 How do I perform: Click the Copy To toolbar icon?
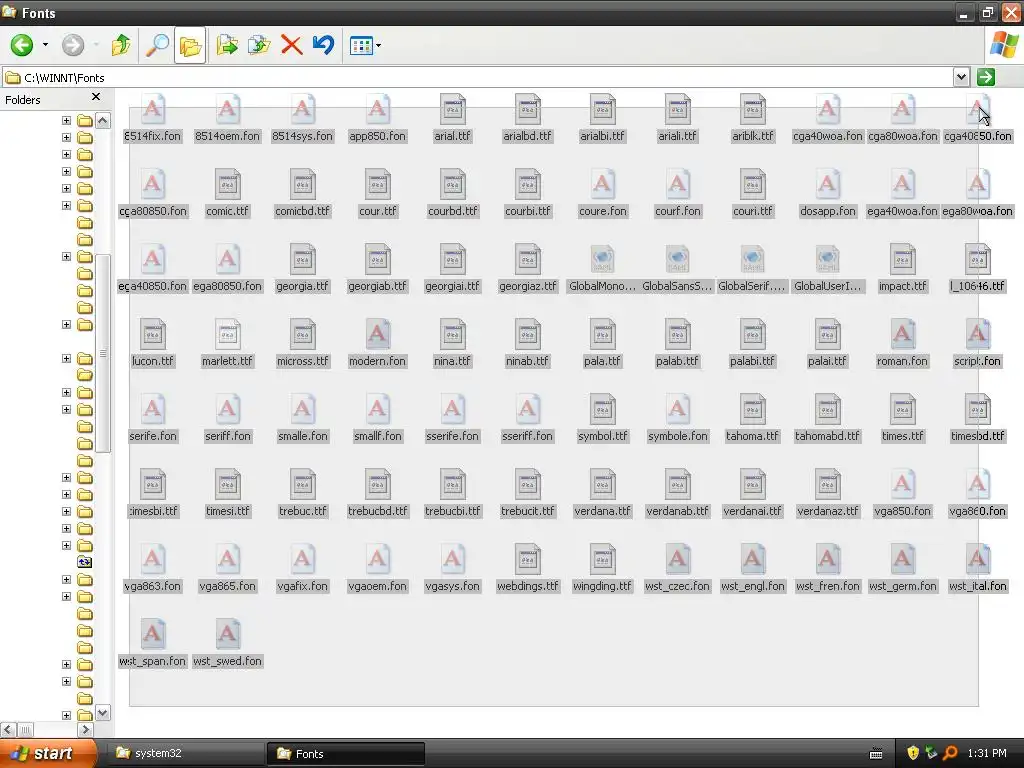tap(259, 45)
